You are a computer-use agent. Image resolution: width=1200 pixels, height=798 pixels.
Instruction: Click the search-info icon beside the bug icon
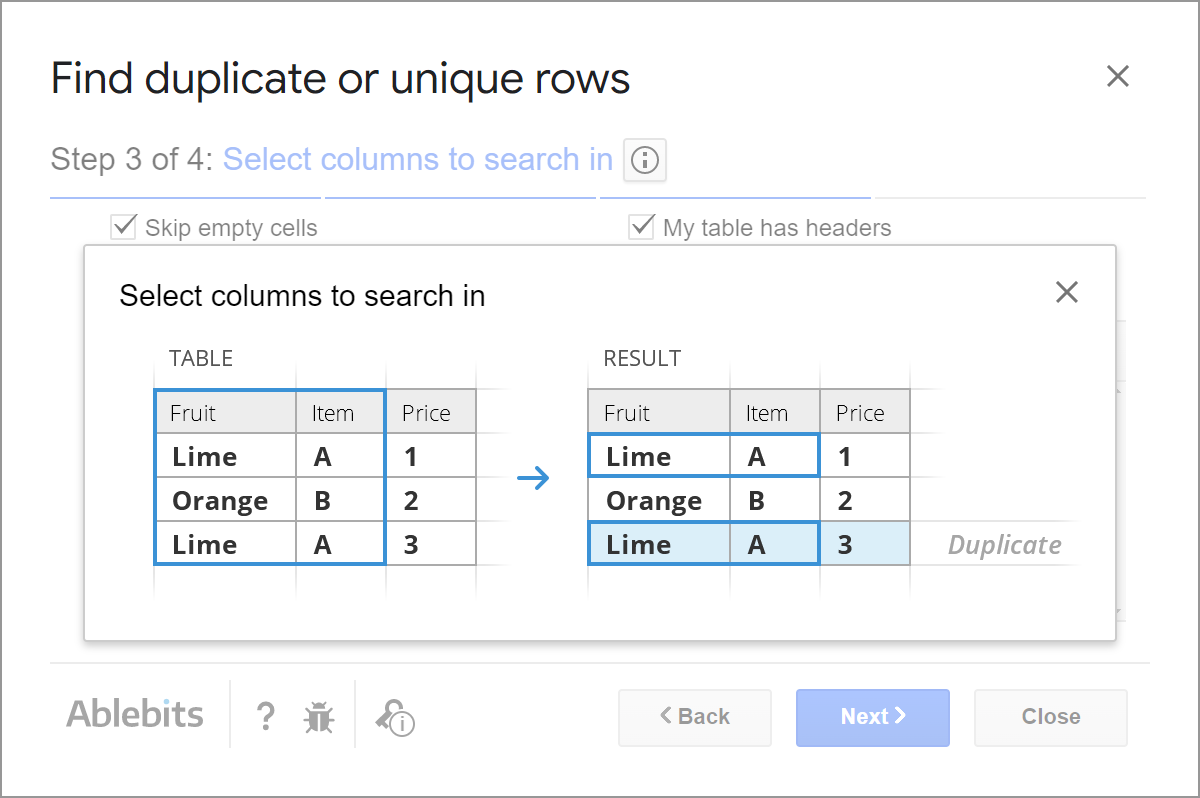396,718
